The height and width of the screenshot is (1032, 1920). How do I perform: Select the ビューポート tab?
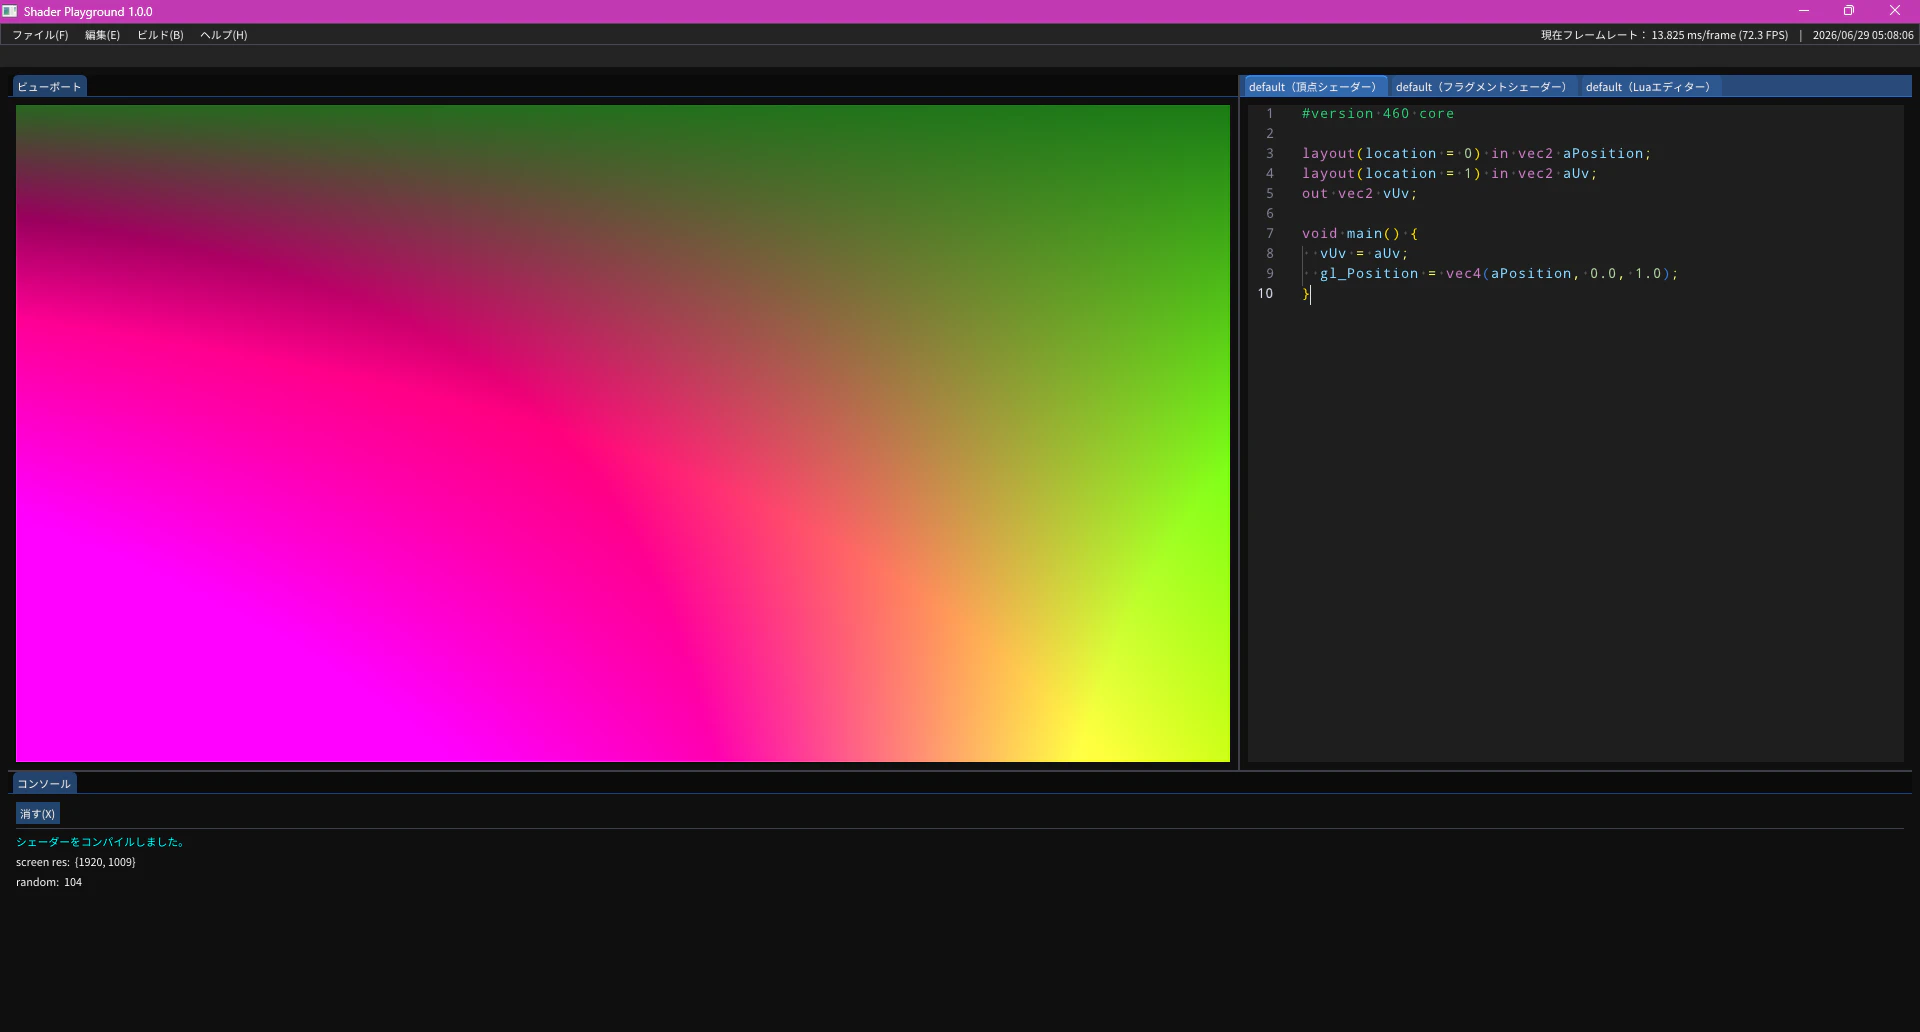click(49, 87)
